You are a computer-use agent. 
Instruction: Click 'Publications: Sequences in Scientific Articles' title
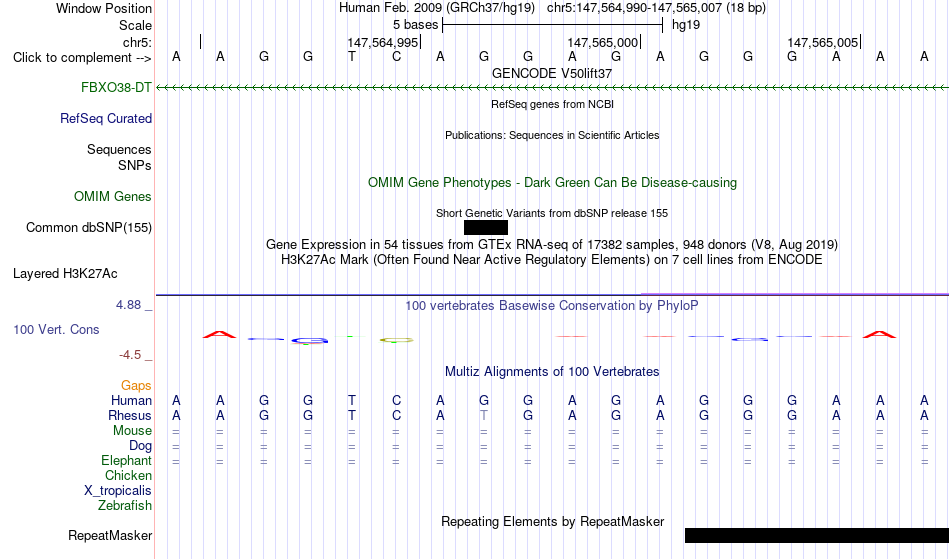click(552, 135)
